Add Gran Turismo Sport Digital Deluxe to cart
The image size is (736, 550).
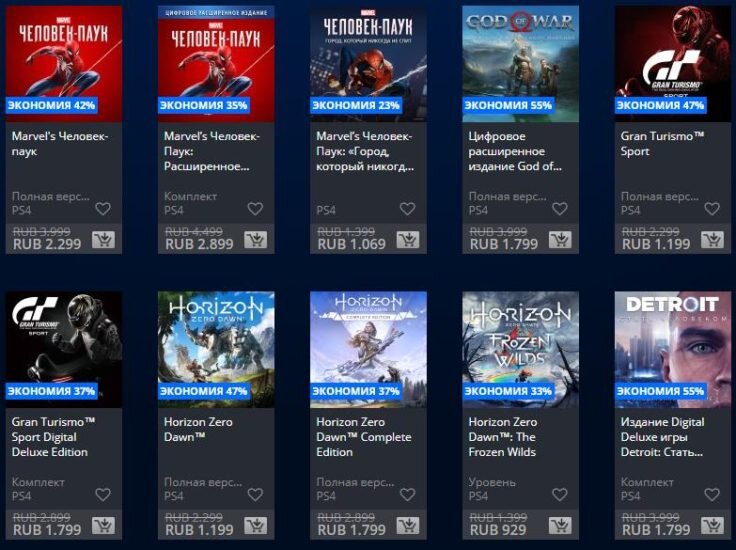(x=103, y=526)
